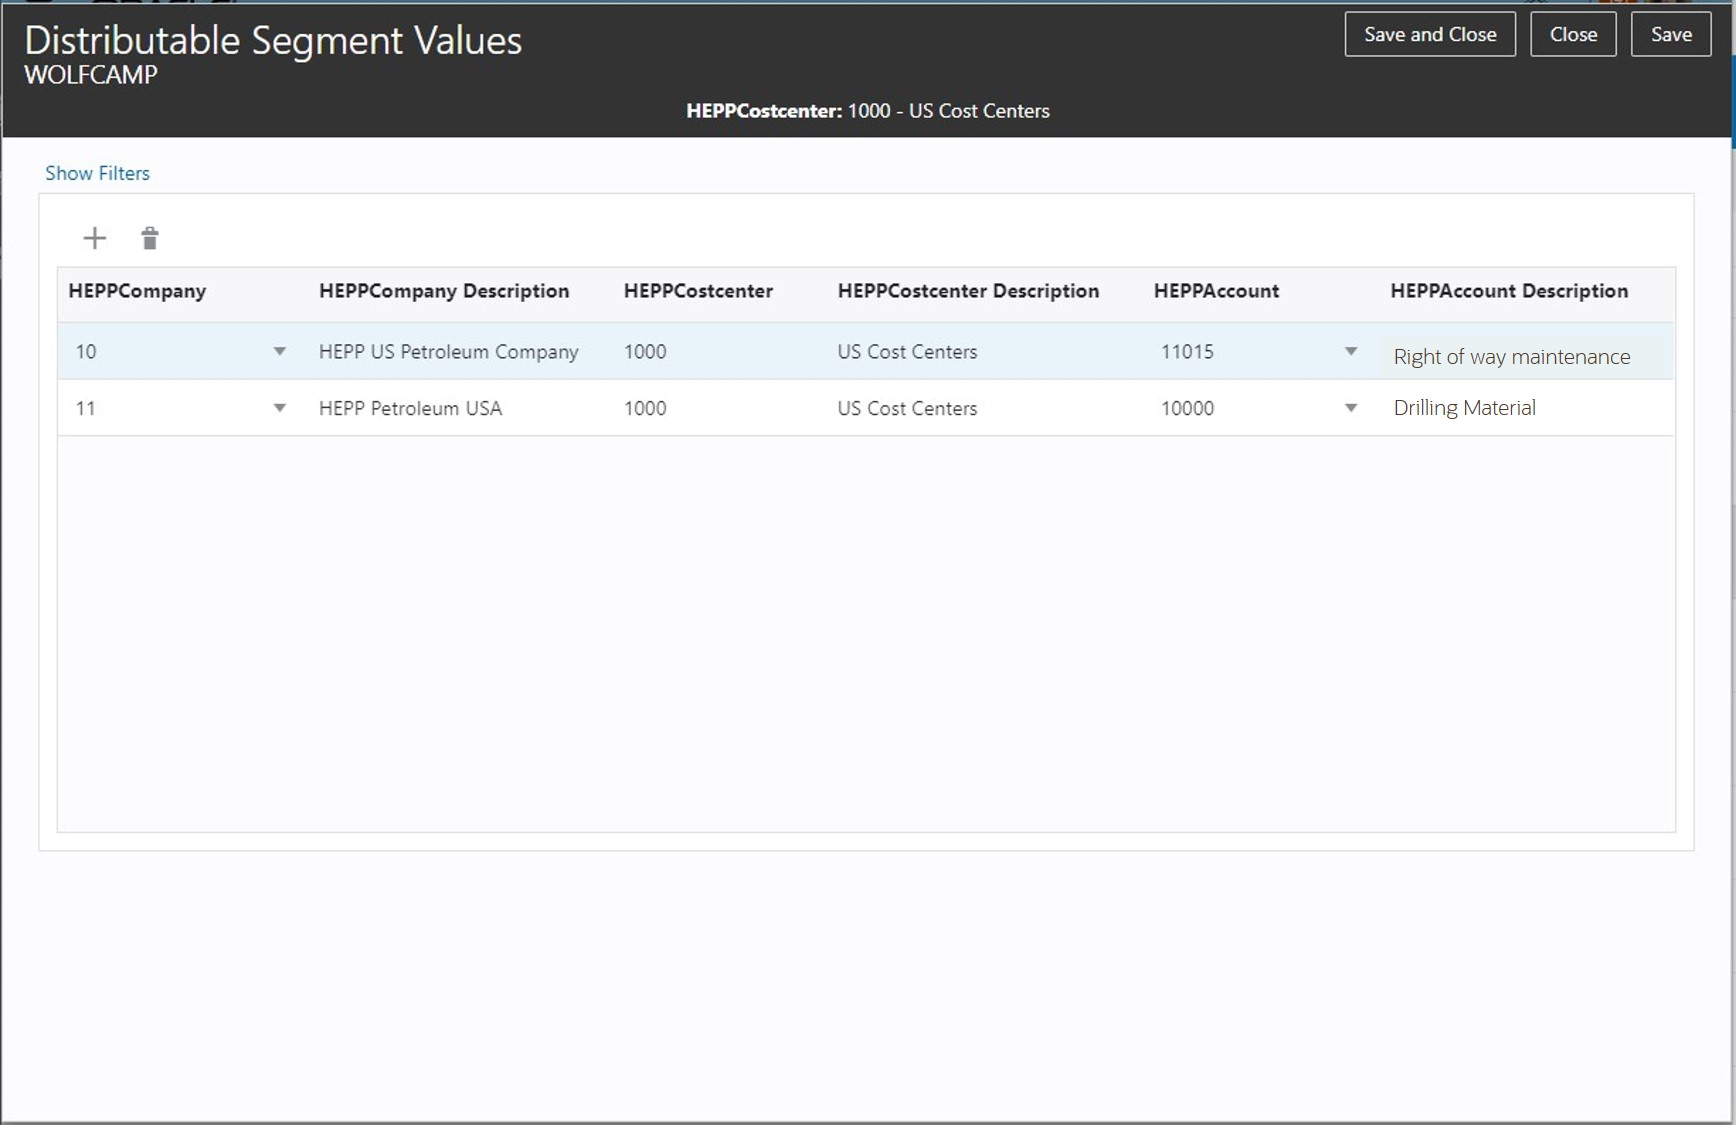Click the Drilling Material description cell
This screenshot has width=1736, height=1125.
tap(1465, 408)
